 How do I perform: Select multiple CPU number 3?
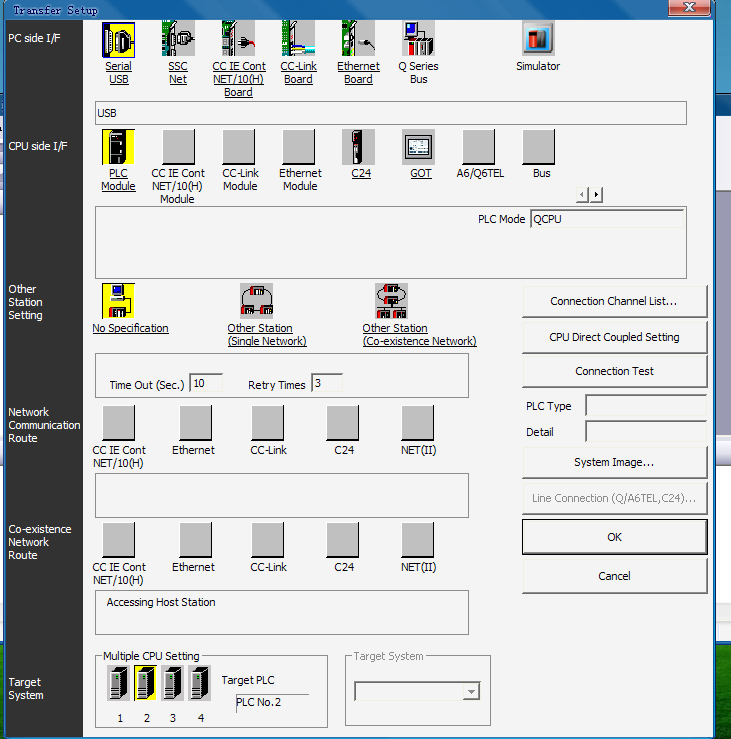pos(173,683)
